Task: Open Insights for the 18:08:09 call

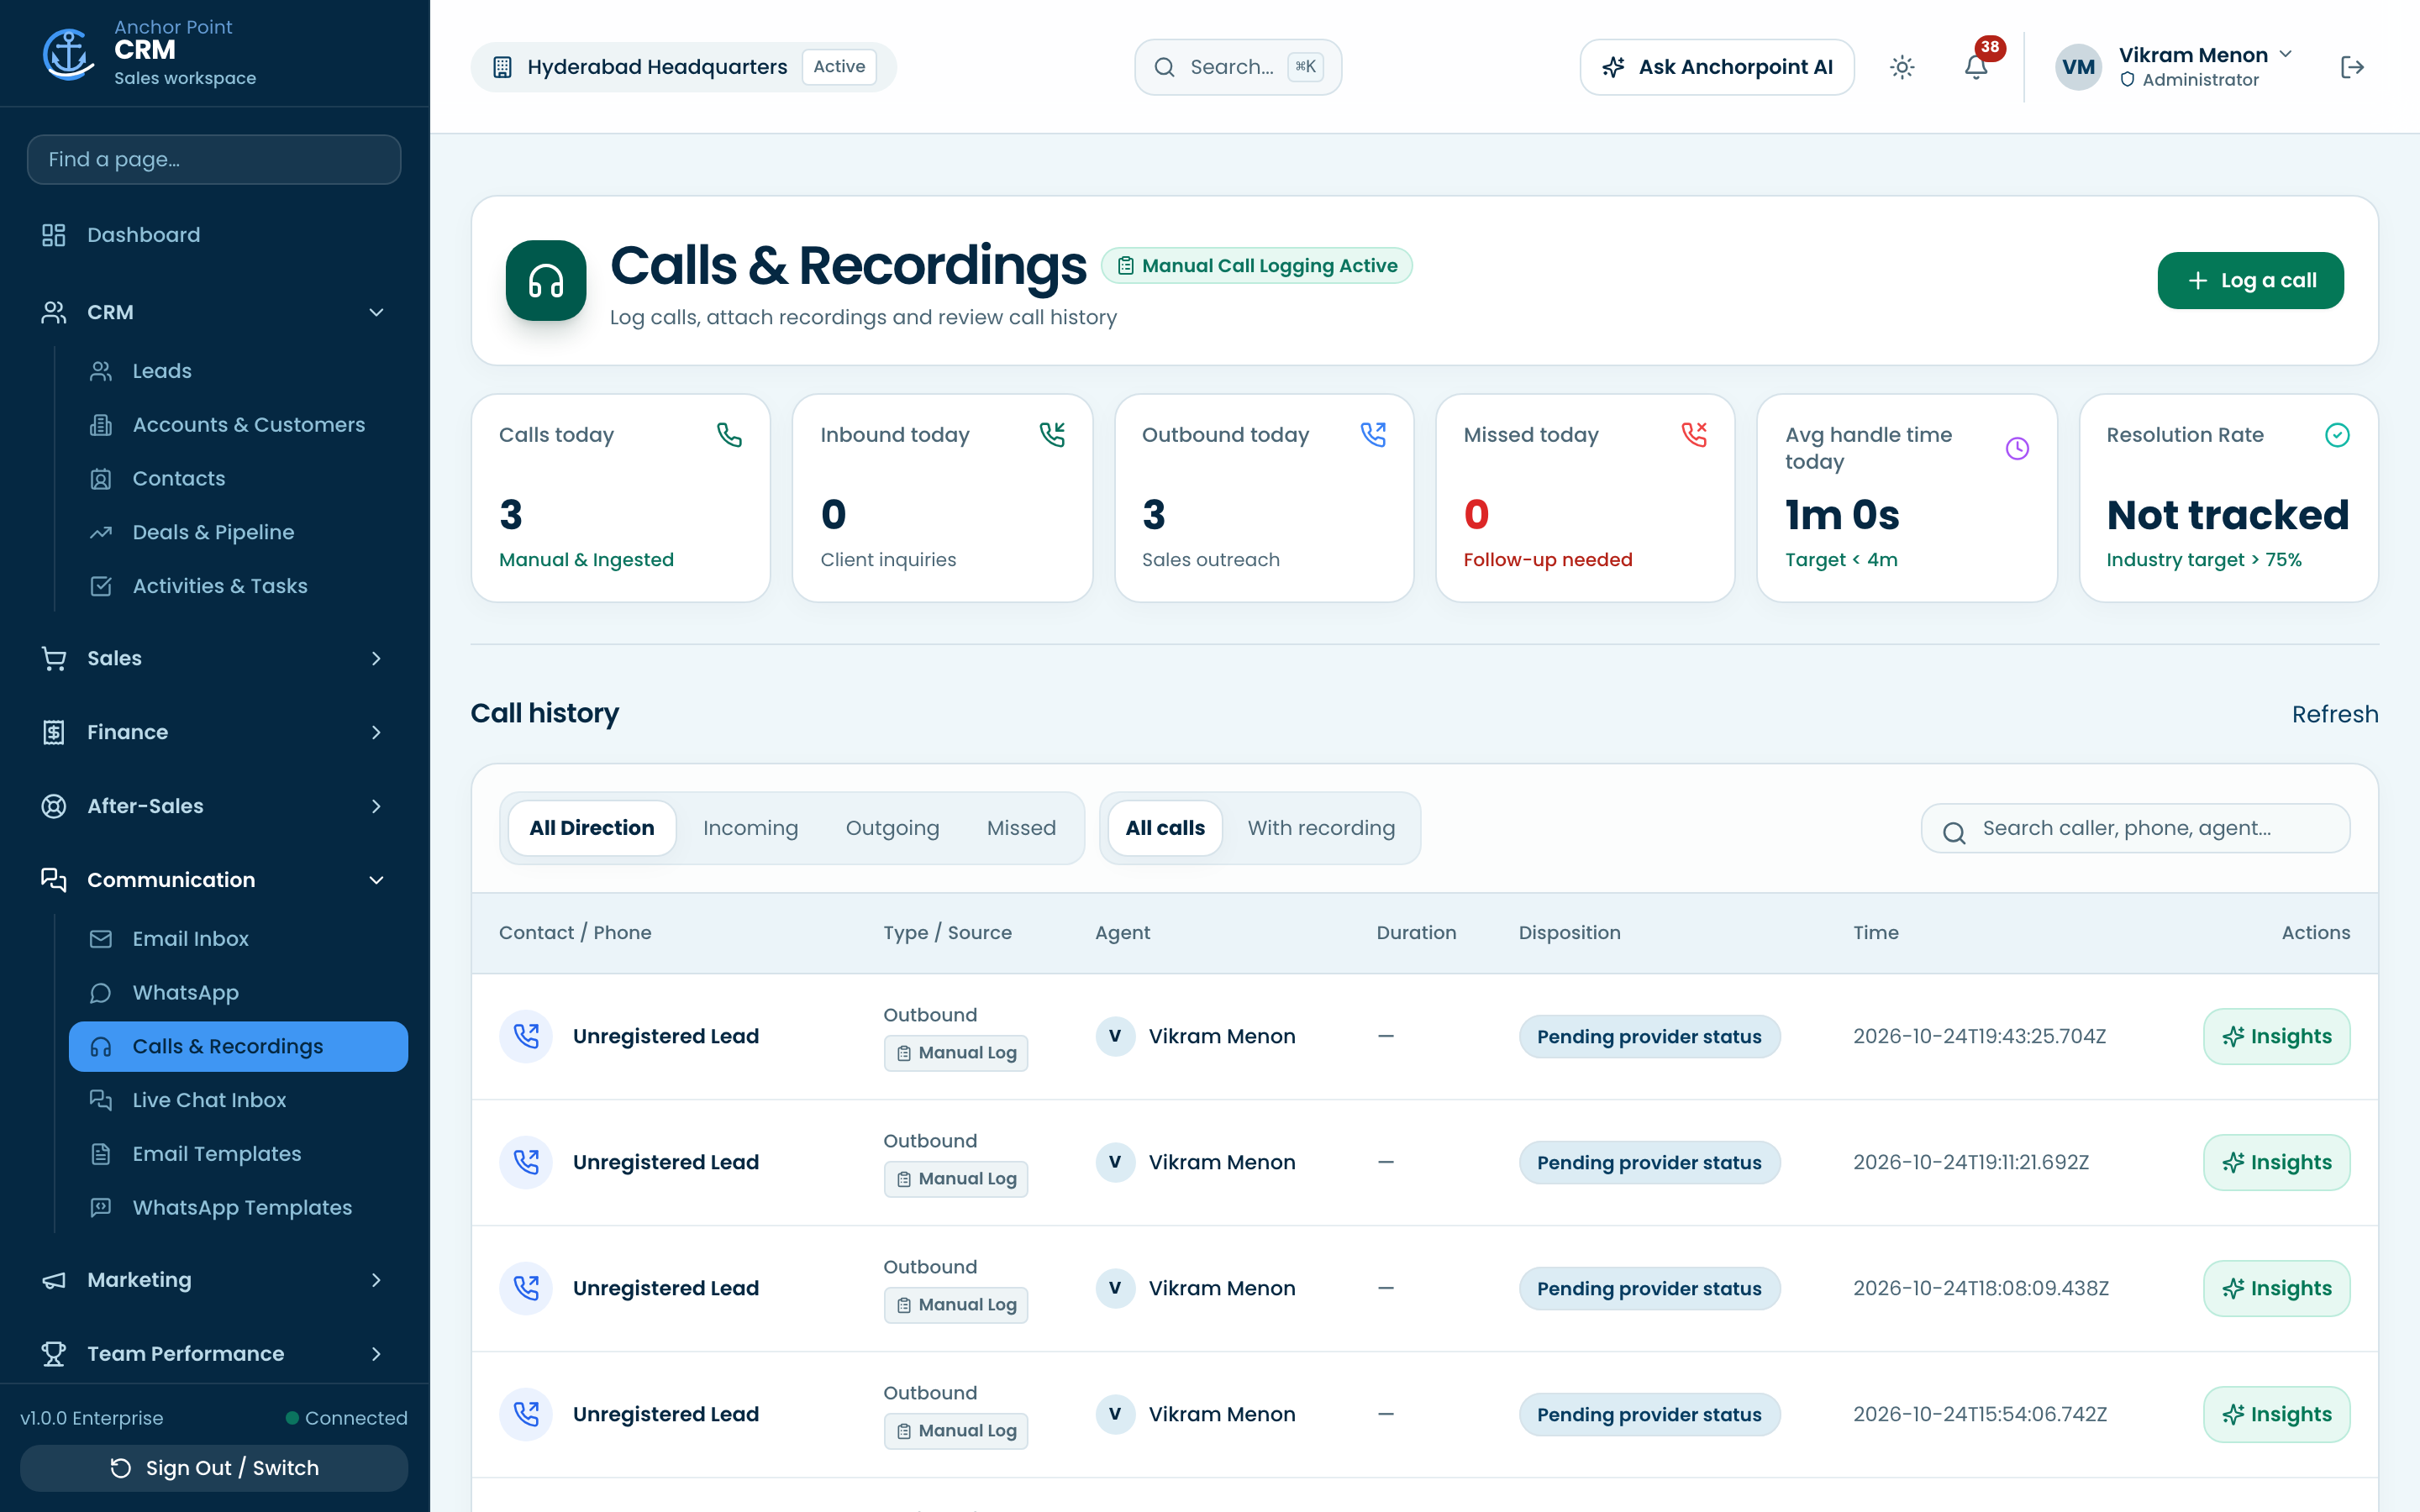Action: pyautogui.click(x=2276, y=1288)
